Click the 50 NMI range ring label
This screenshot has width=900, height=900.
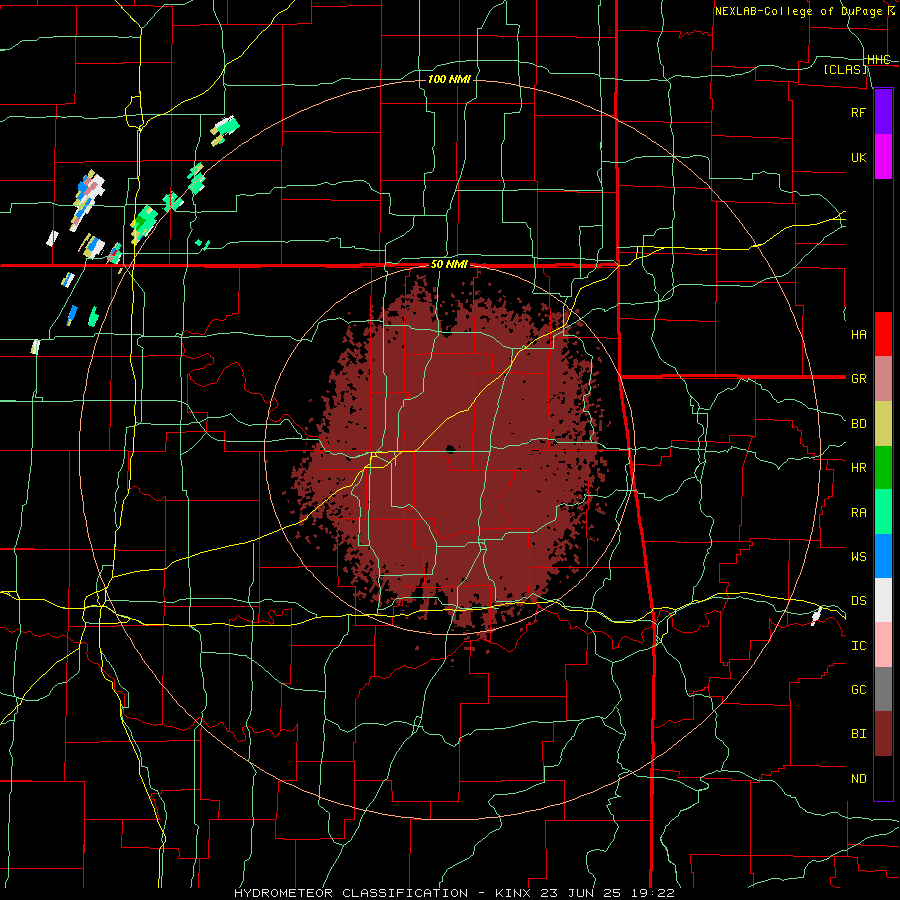click(449, 265)
